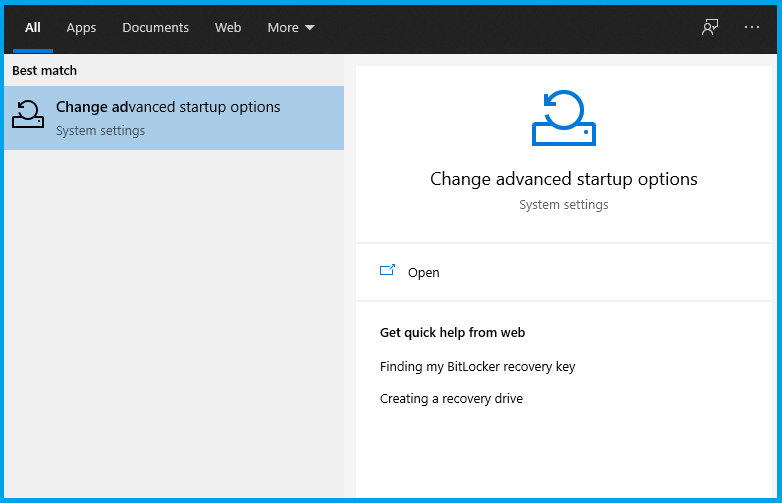782x503 pixels.
Task: Open the three-dot options menu
Action: click(x=752, y=28)
